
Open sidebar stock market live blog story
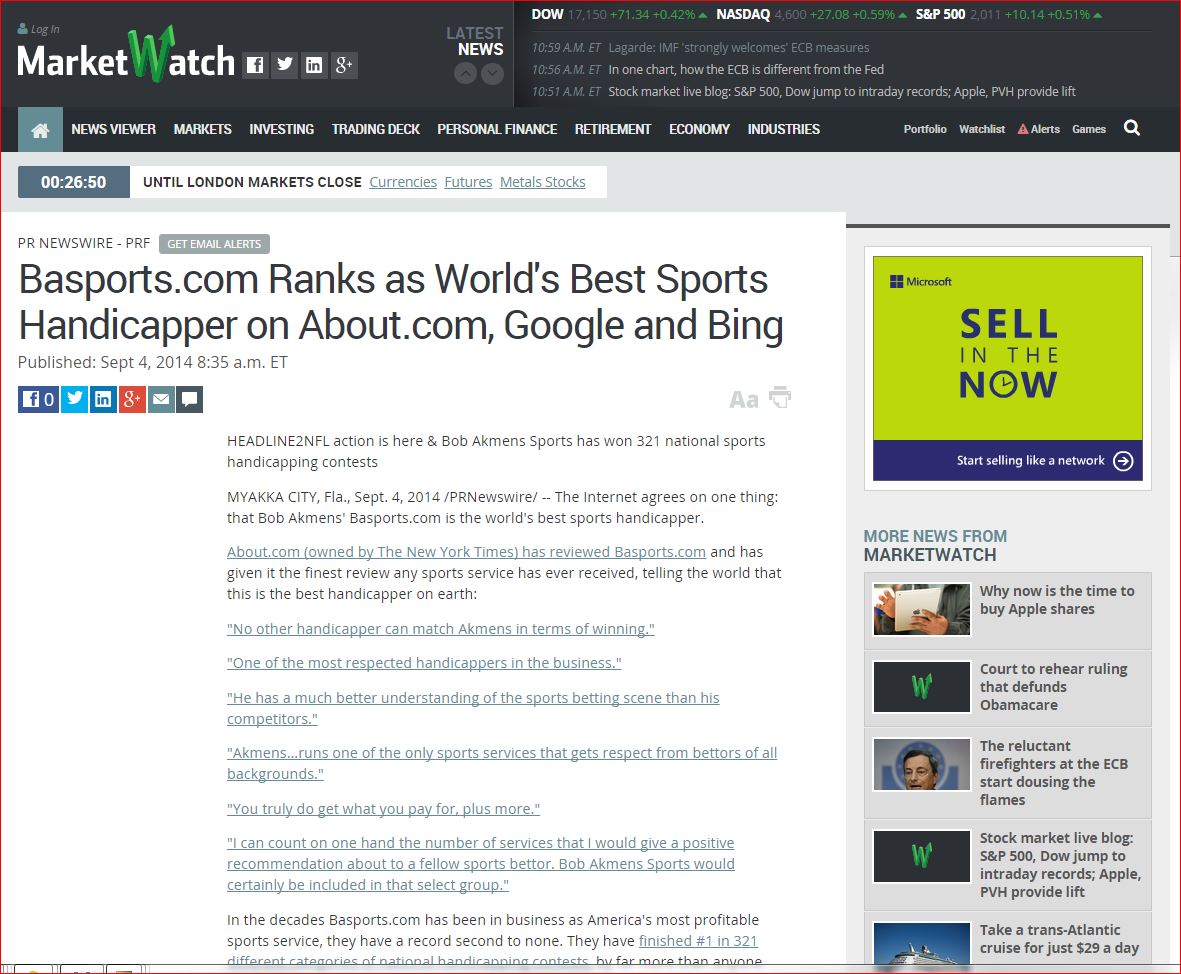pyautogui.click(x=1060, y=865)
